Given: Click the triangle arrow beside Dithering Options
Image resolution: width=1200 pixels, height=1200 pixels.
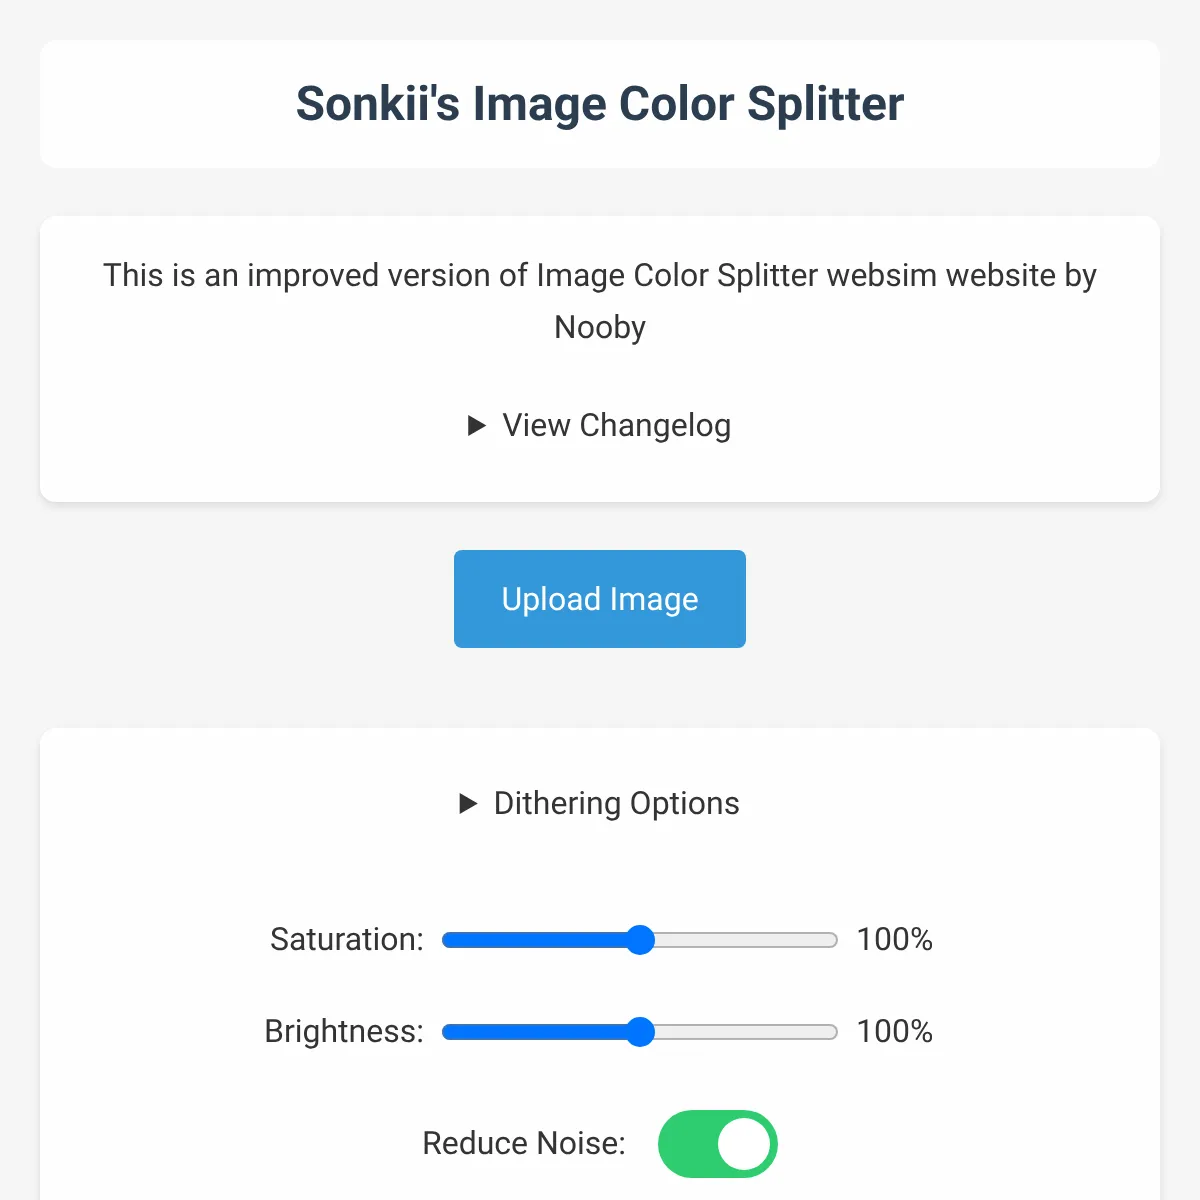Looking at the screenshot, I should pyautogui.click(x=468, y=804).
